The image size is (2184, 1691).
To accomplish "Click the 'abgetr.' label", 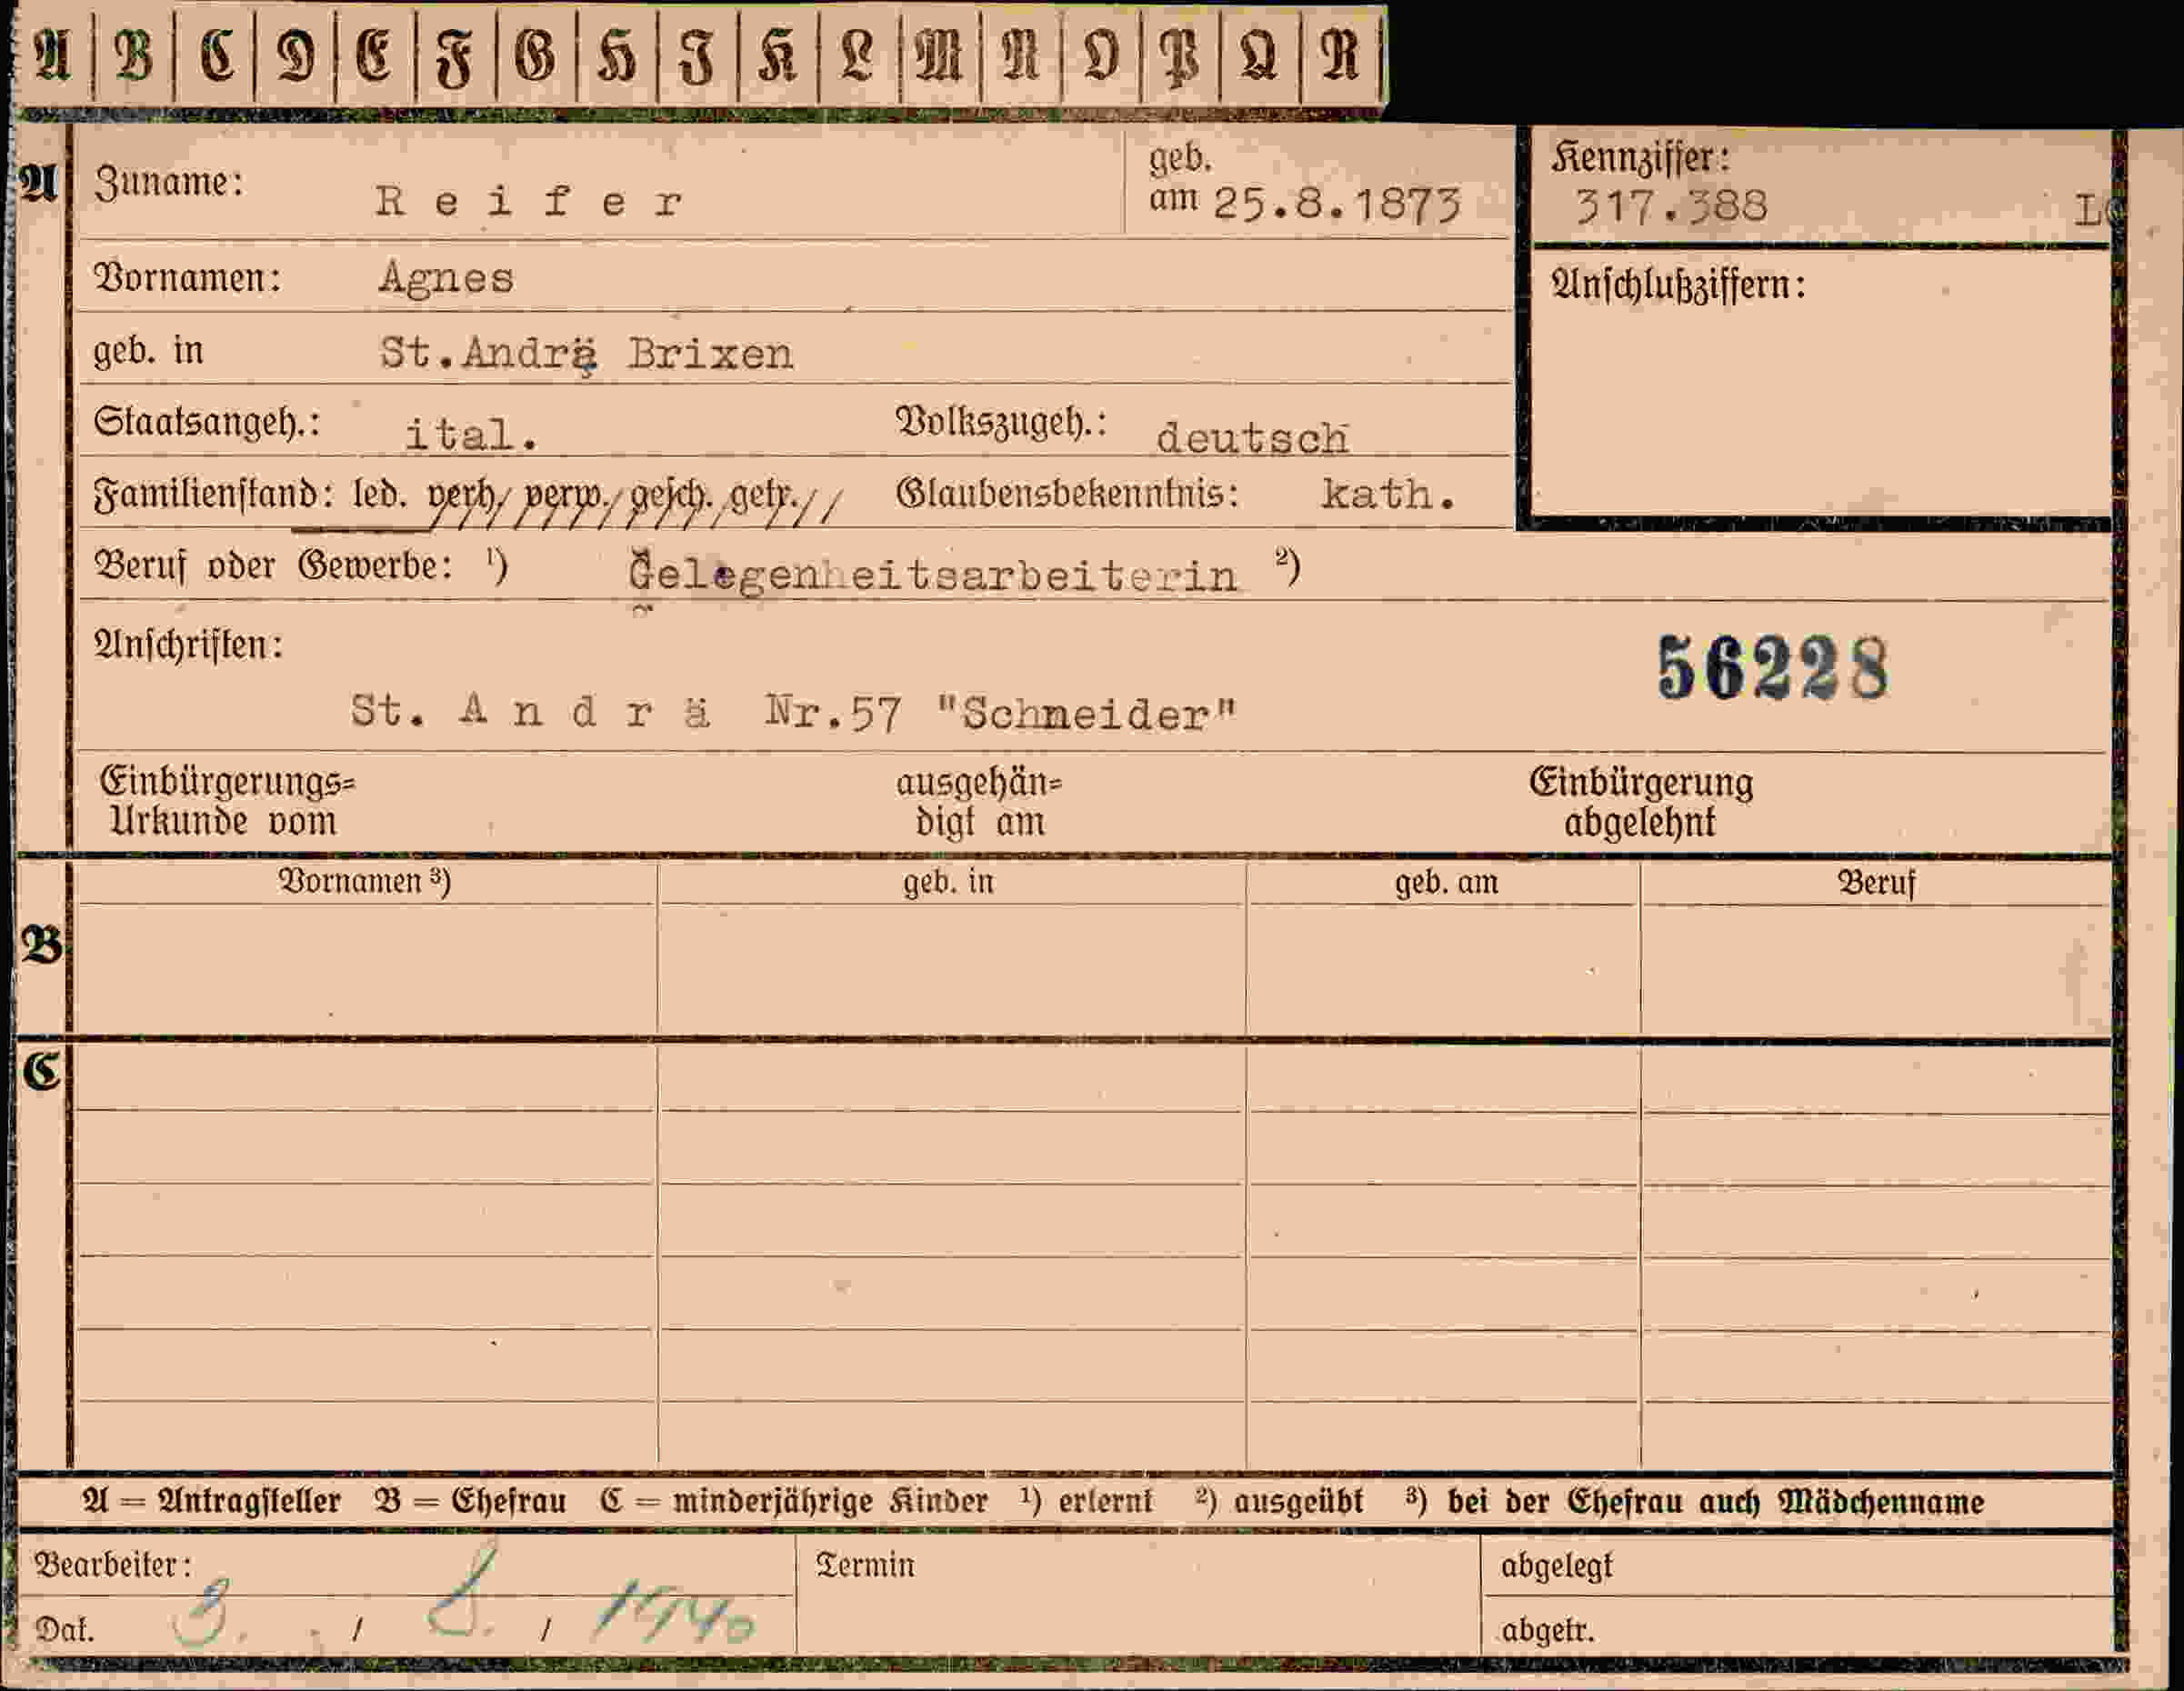I will click(x=1547, y=1630).
